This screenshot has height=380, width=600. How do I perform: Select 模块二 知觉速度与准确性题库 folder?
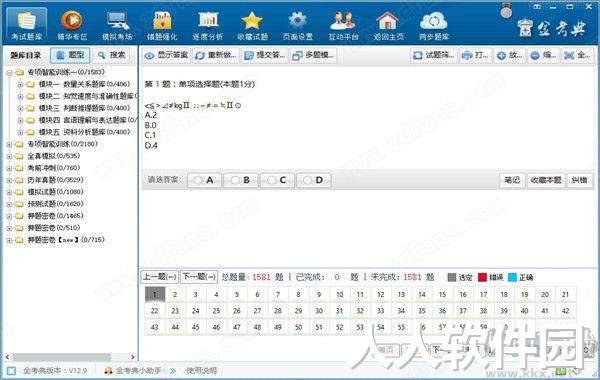(88, 96)
